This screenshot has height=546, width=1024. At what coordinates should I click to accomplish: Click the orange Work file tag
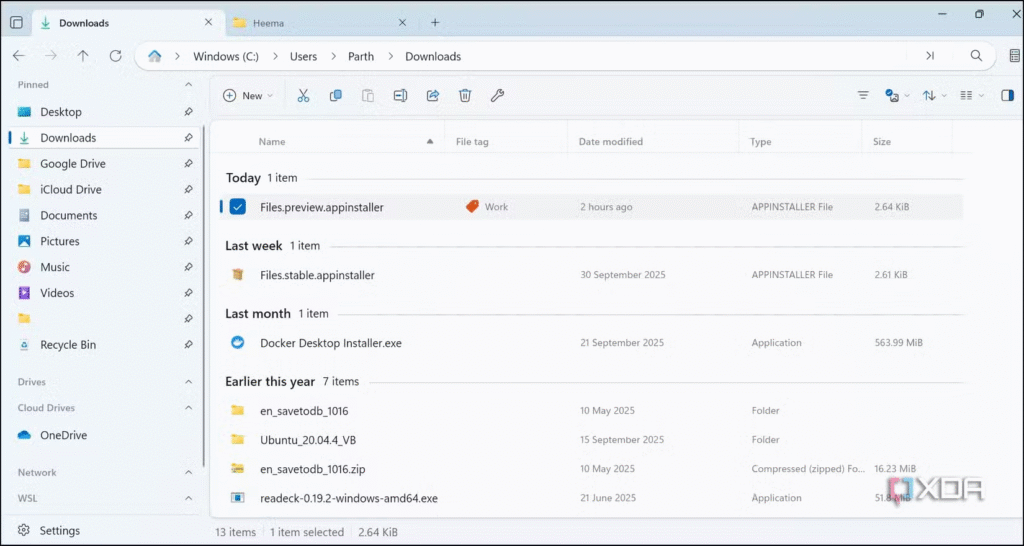click(x=487, y=207)
